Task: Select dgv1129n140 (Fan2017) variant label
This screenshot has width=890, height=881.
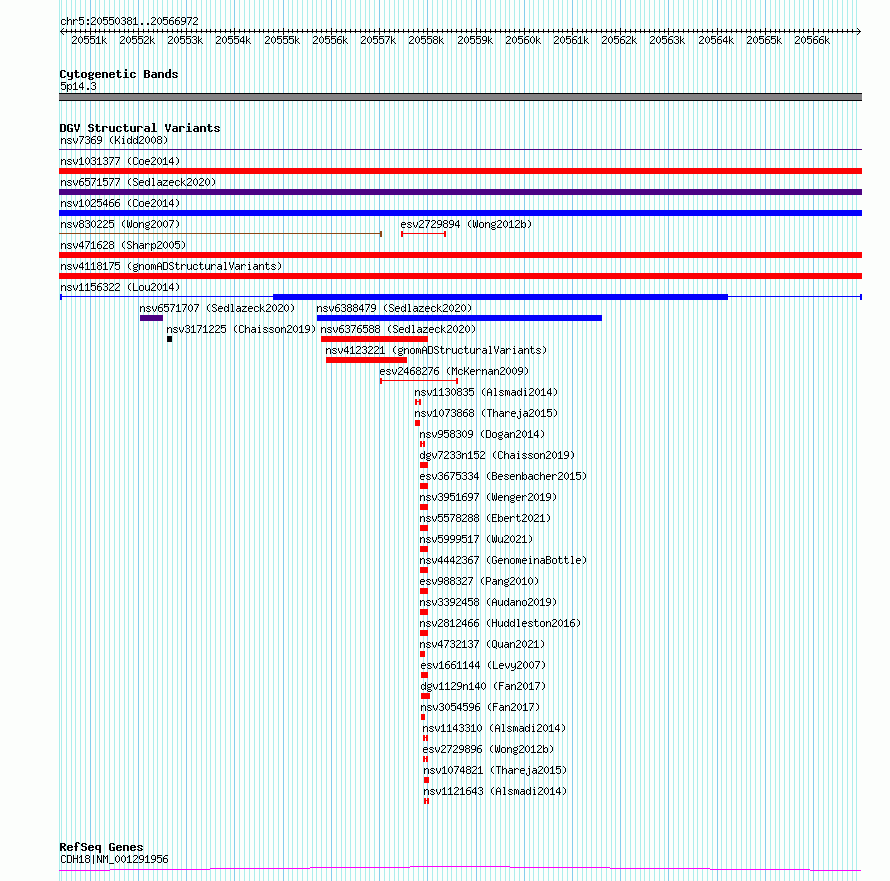Action: 483,686
